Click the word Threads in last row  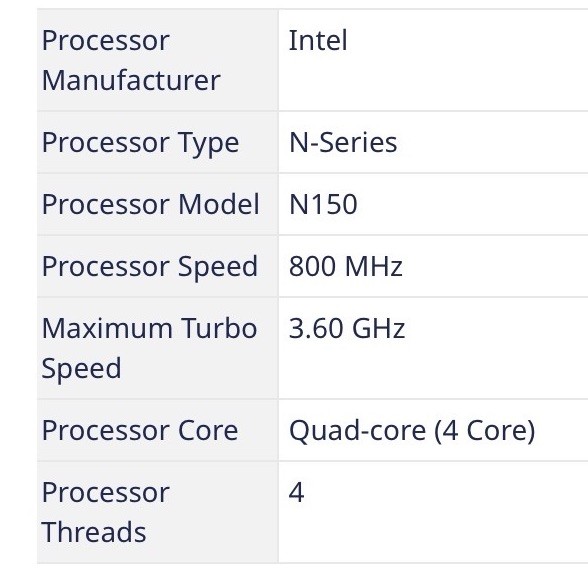pyautogui.click(x=94, y=532)
